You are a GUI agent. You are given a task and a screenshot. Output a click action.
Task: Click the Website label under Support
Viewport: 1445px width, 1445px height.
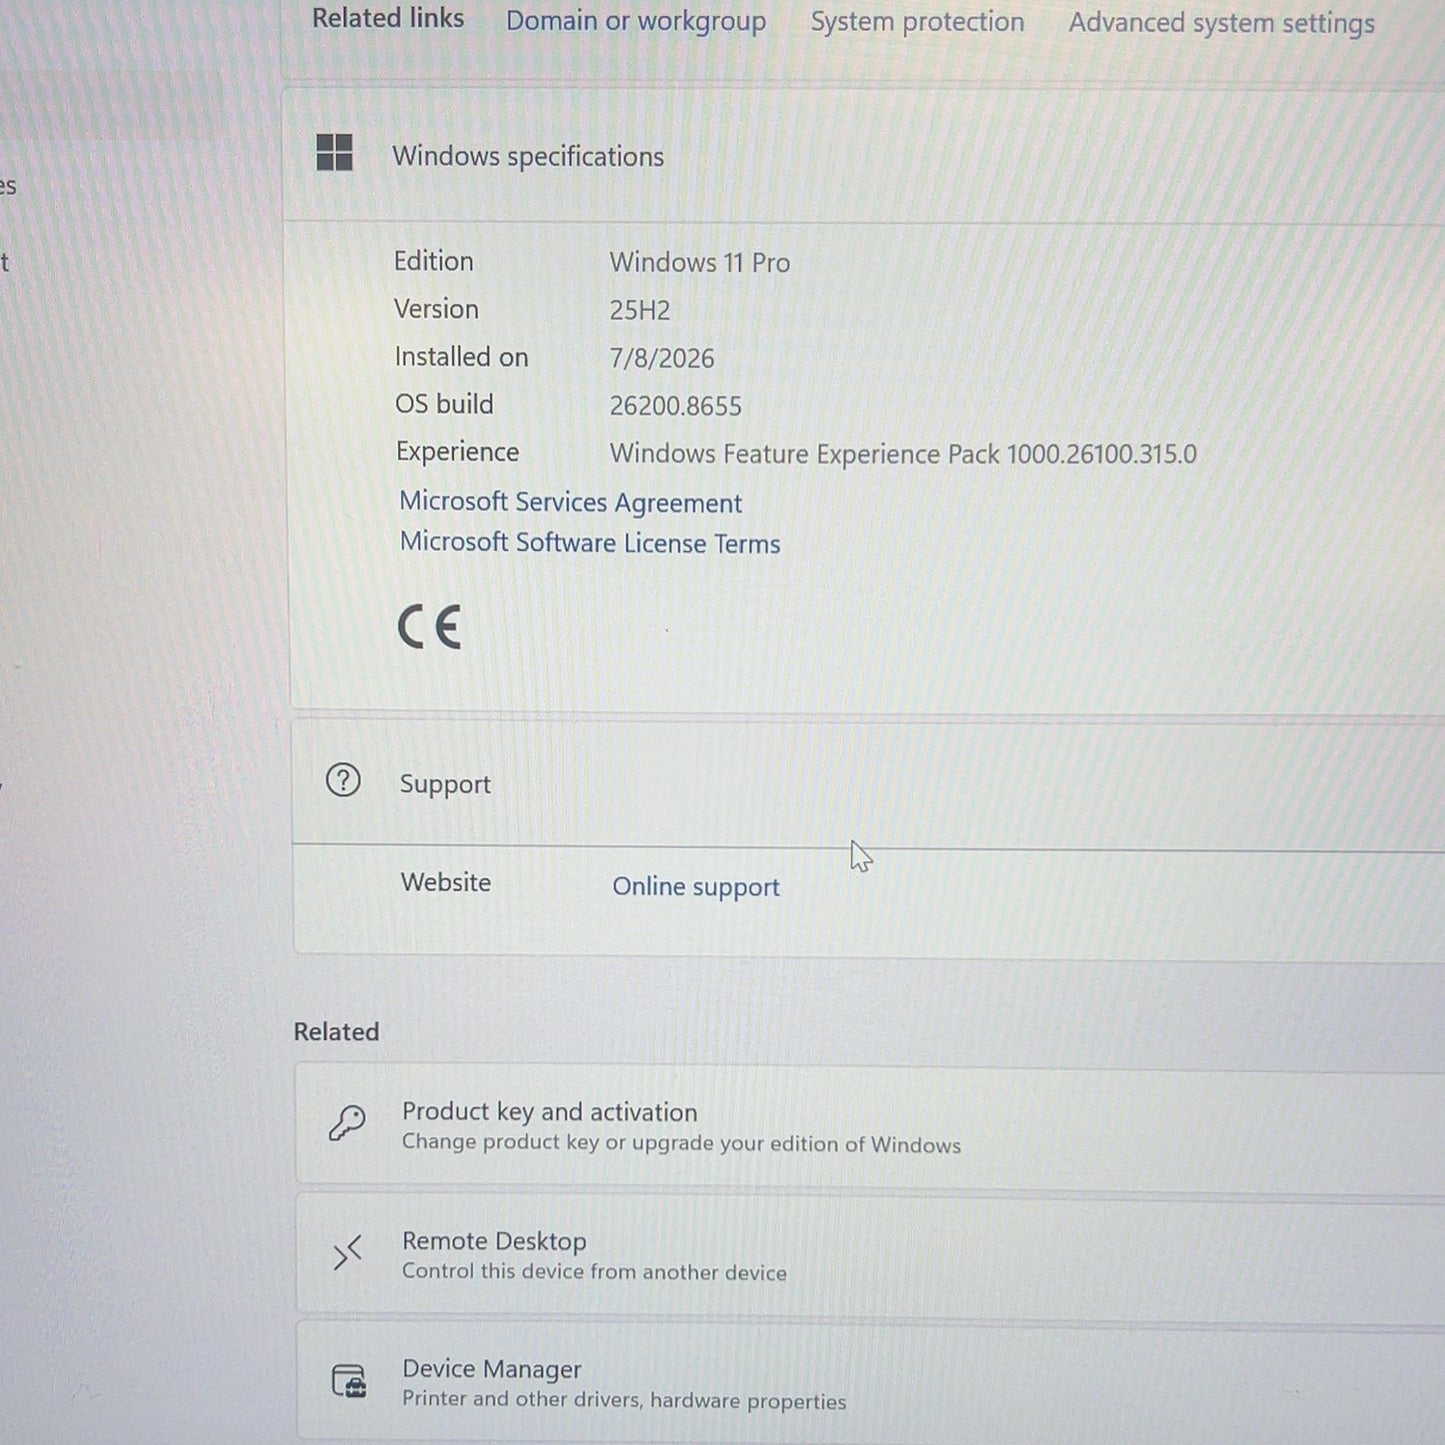[446, 883]
